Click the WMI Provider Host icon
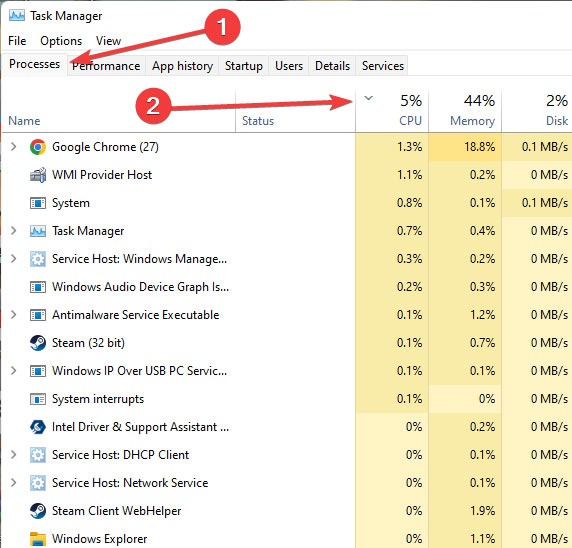This screenshot has height=548, width=572. pos(38,175)
